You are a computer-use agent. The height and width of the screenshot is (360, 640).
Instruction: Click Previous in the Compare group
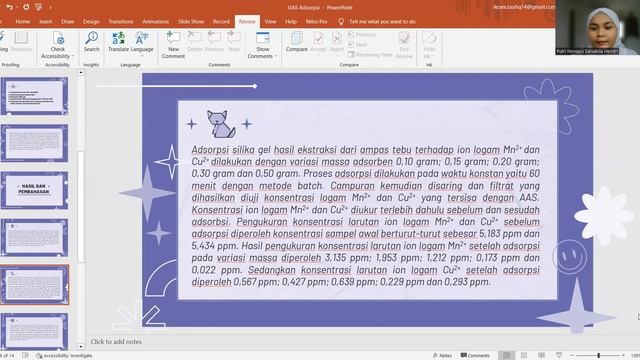point(362,35)
